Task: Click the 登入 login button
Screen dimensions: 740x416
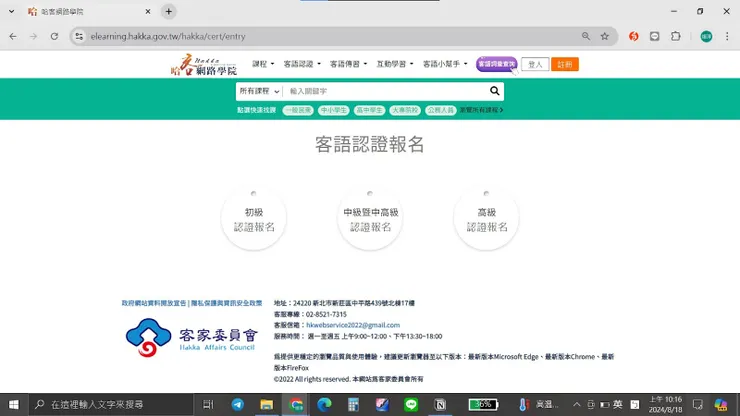Action: coord(535,64)
